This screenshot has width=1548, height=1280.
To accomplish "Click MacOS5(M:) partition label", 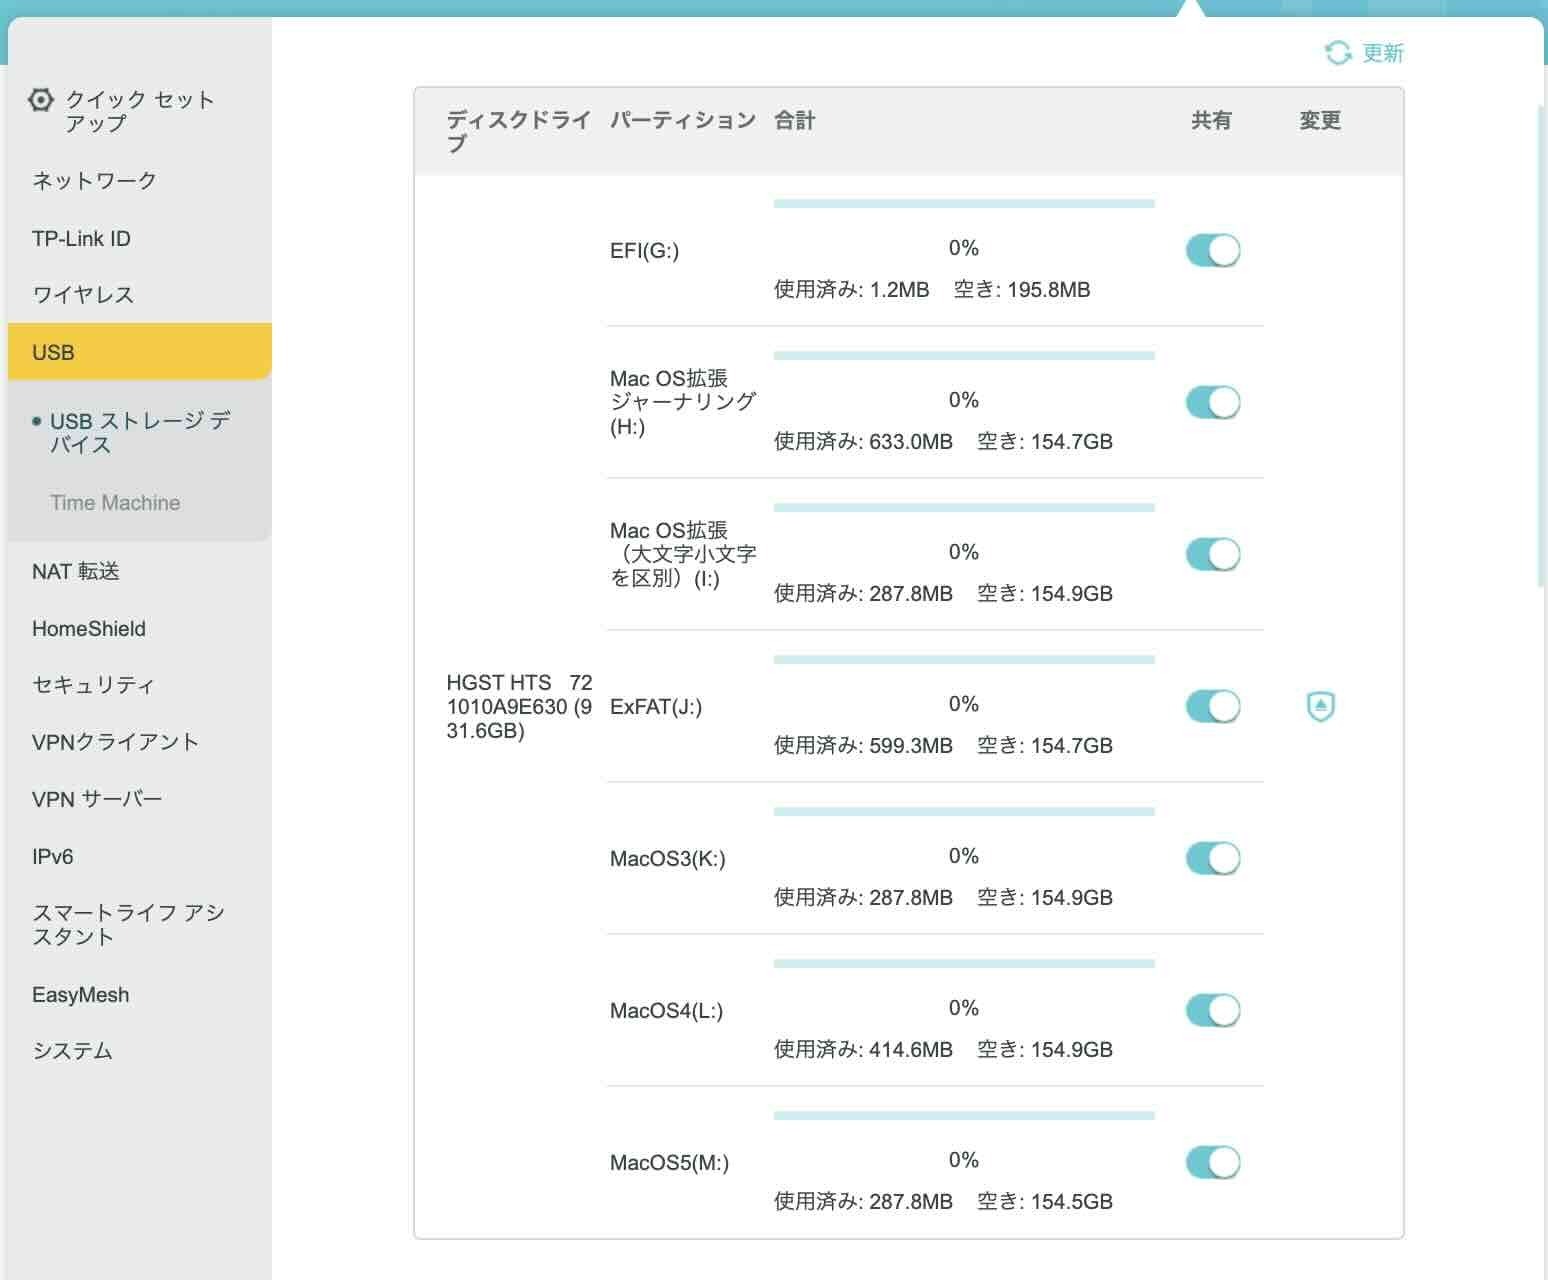I will coord(669,1163).
